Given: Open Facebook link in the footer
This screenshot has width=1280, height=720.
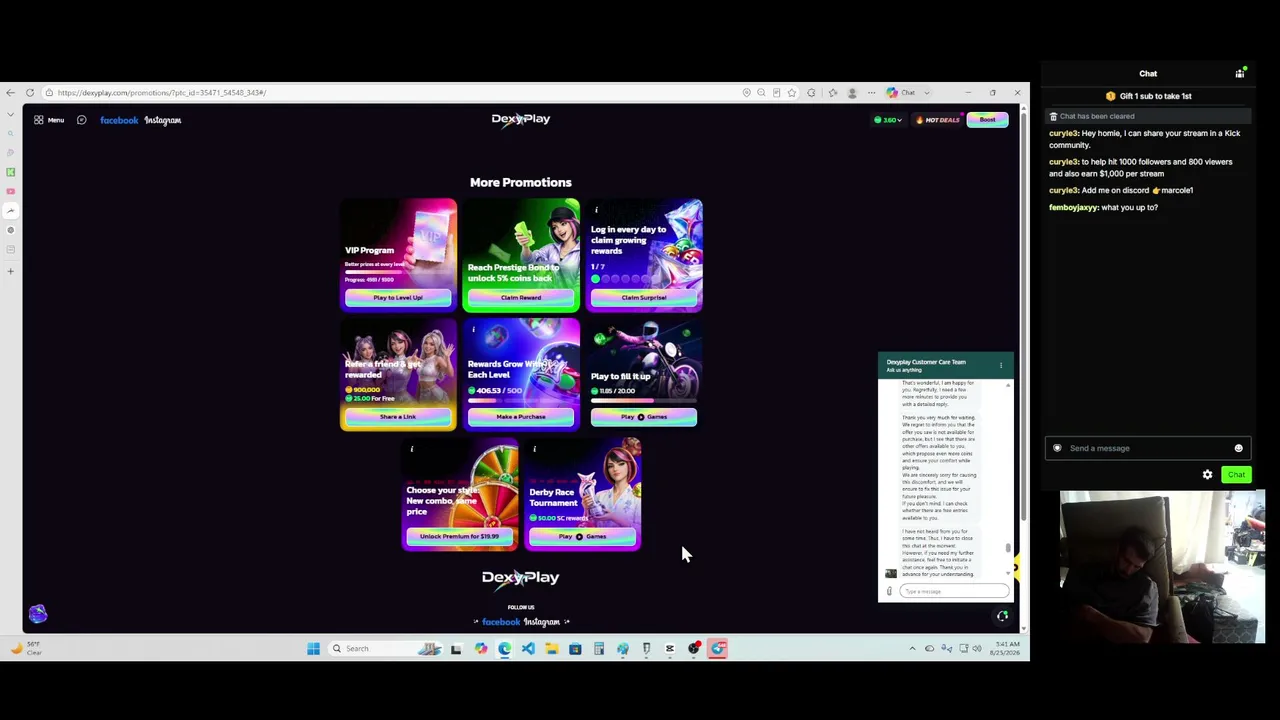Looking at the screenshot, I should (501, 622).
